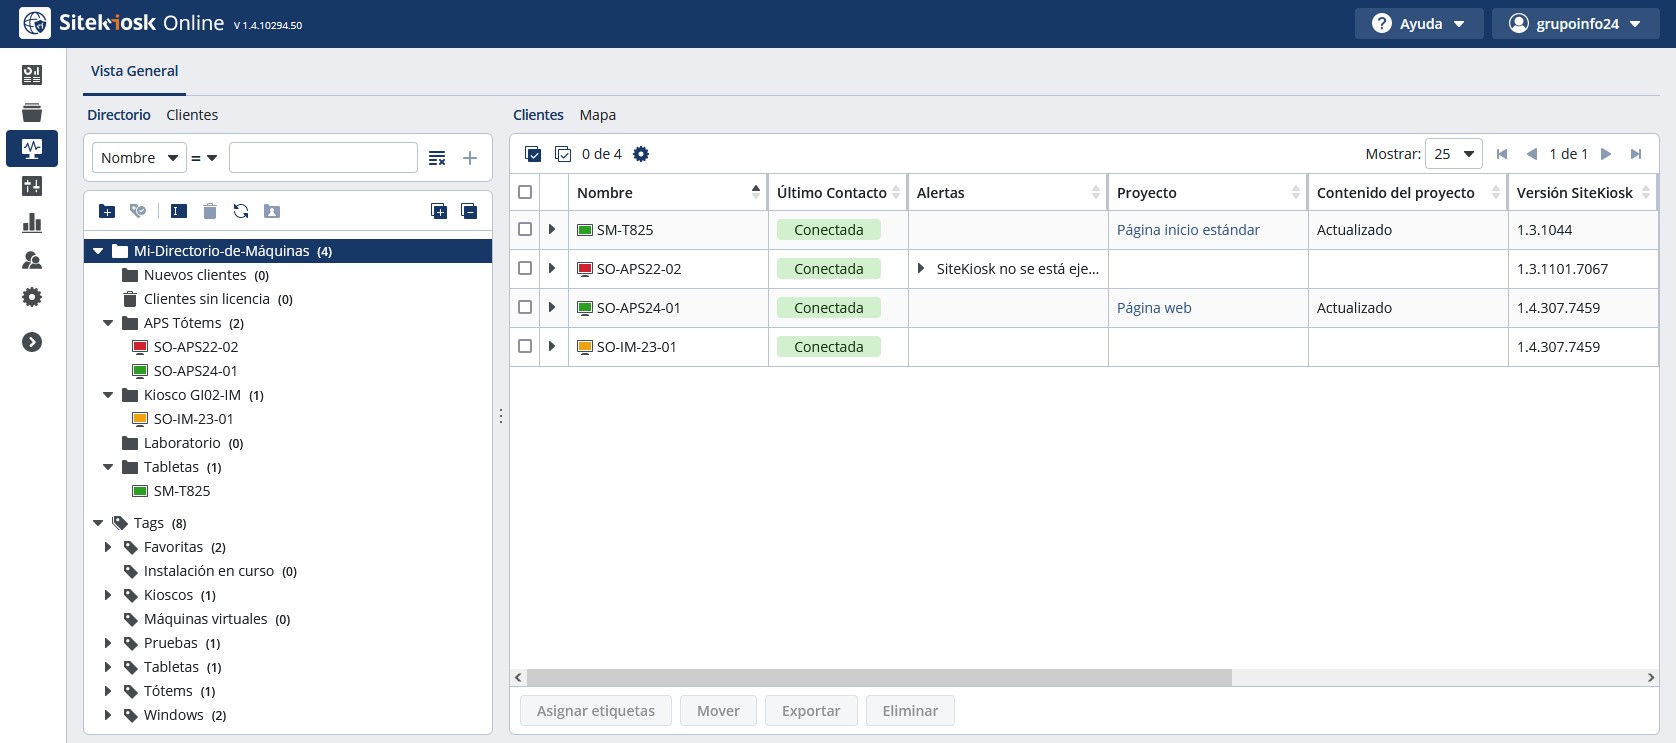Click the rename folder icon
The width and height of the screenshot is (1676, 743).
tap(178, 211)
